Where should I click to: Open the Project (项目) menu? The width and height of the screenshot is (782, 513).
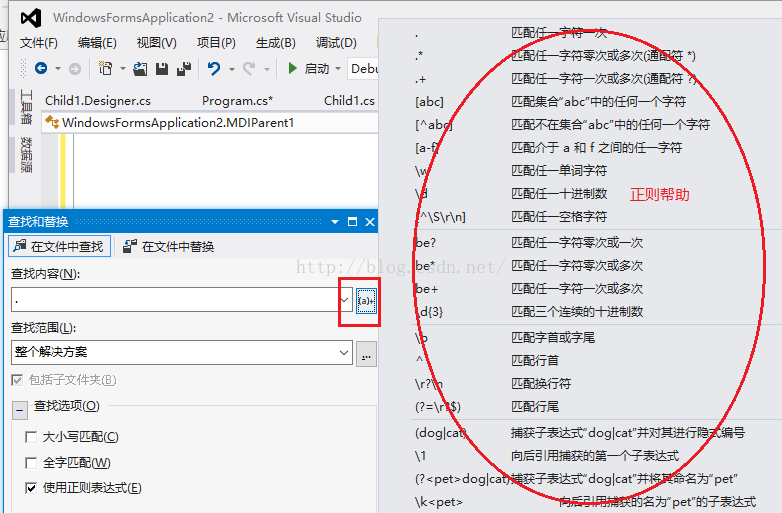tap(216, 43)
